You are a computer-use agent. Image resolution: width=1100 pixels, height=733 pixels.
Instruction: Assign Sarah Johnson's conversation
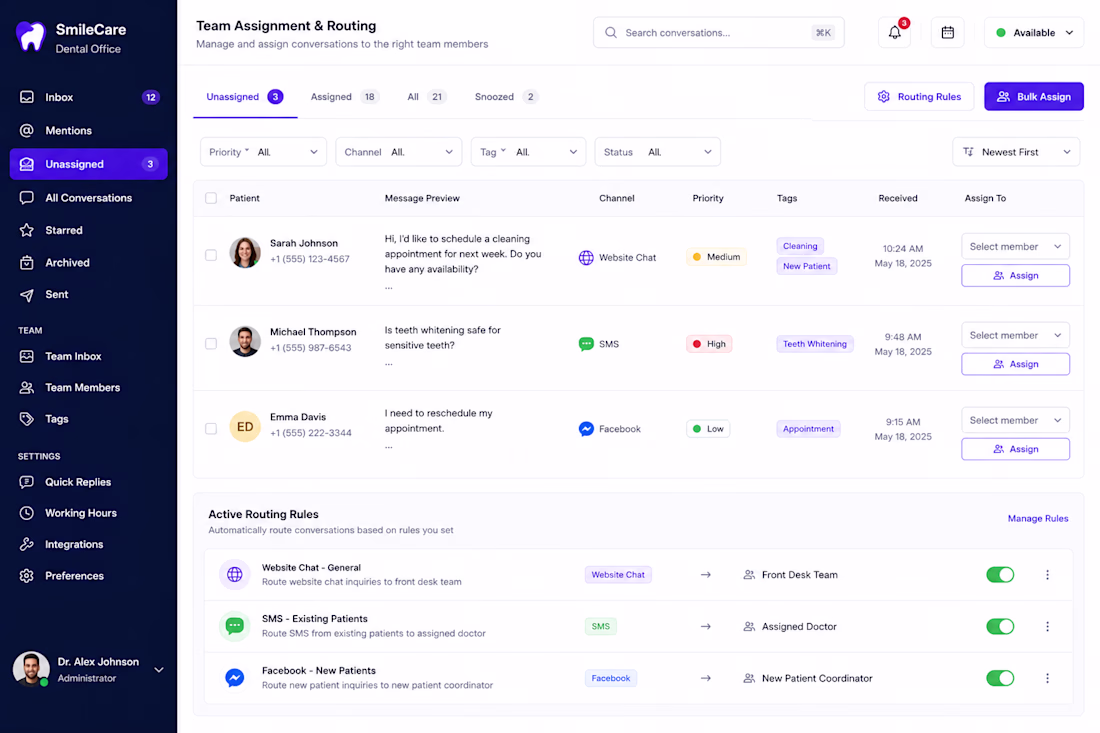(1015, 276)
